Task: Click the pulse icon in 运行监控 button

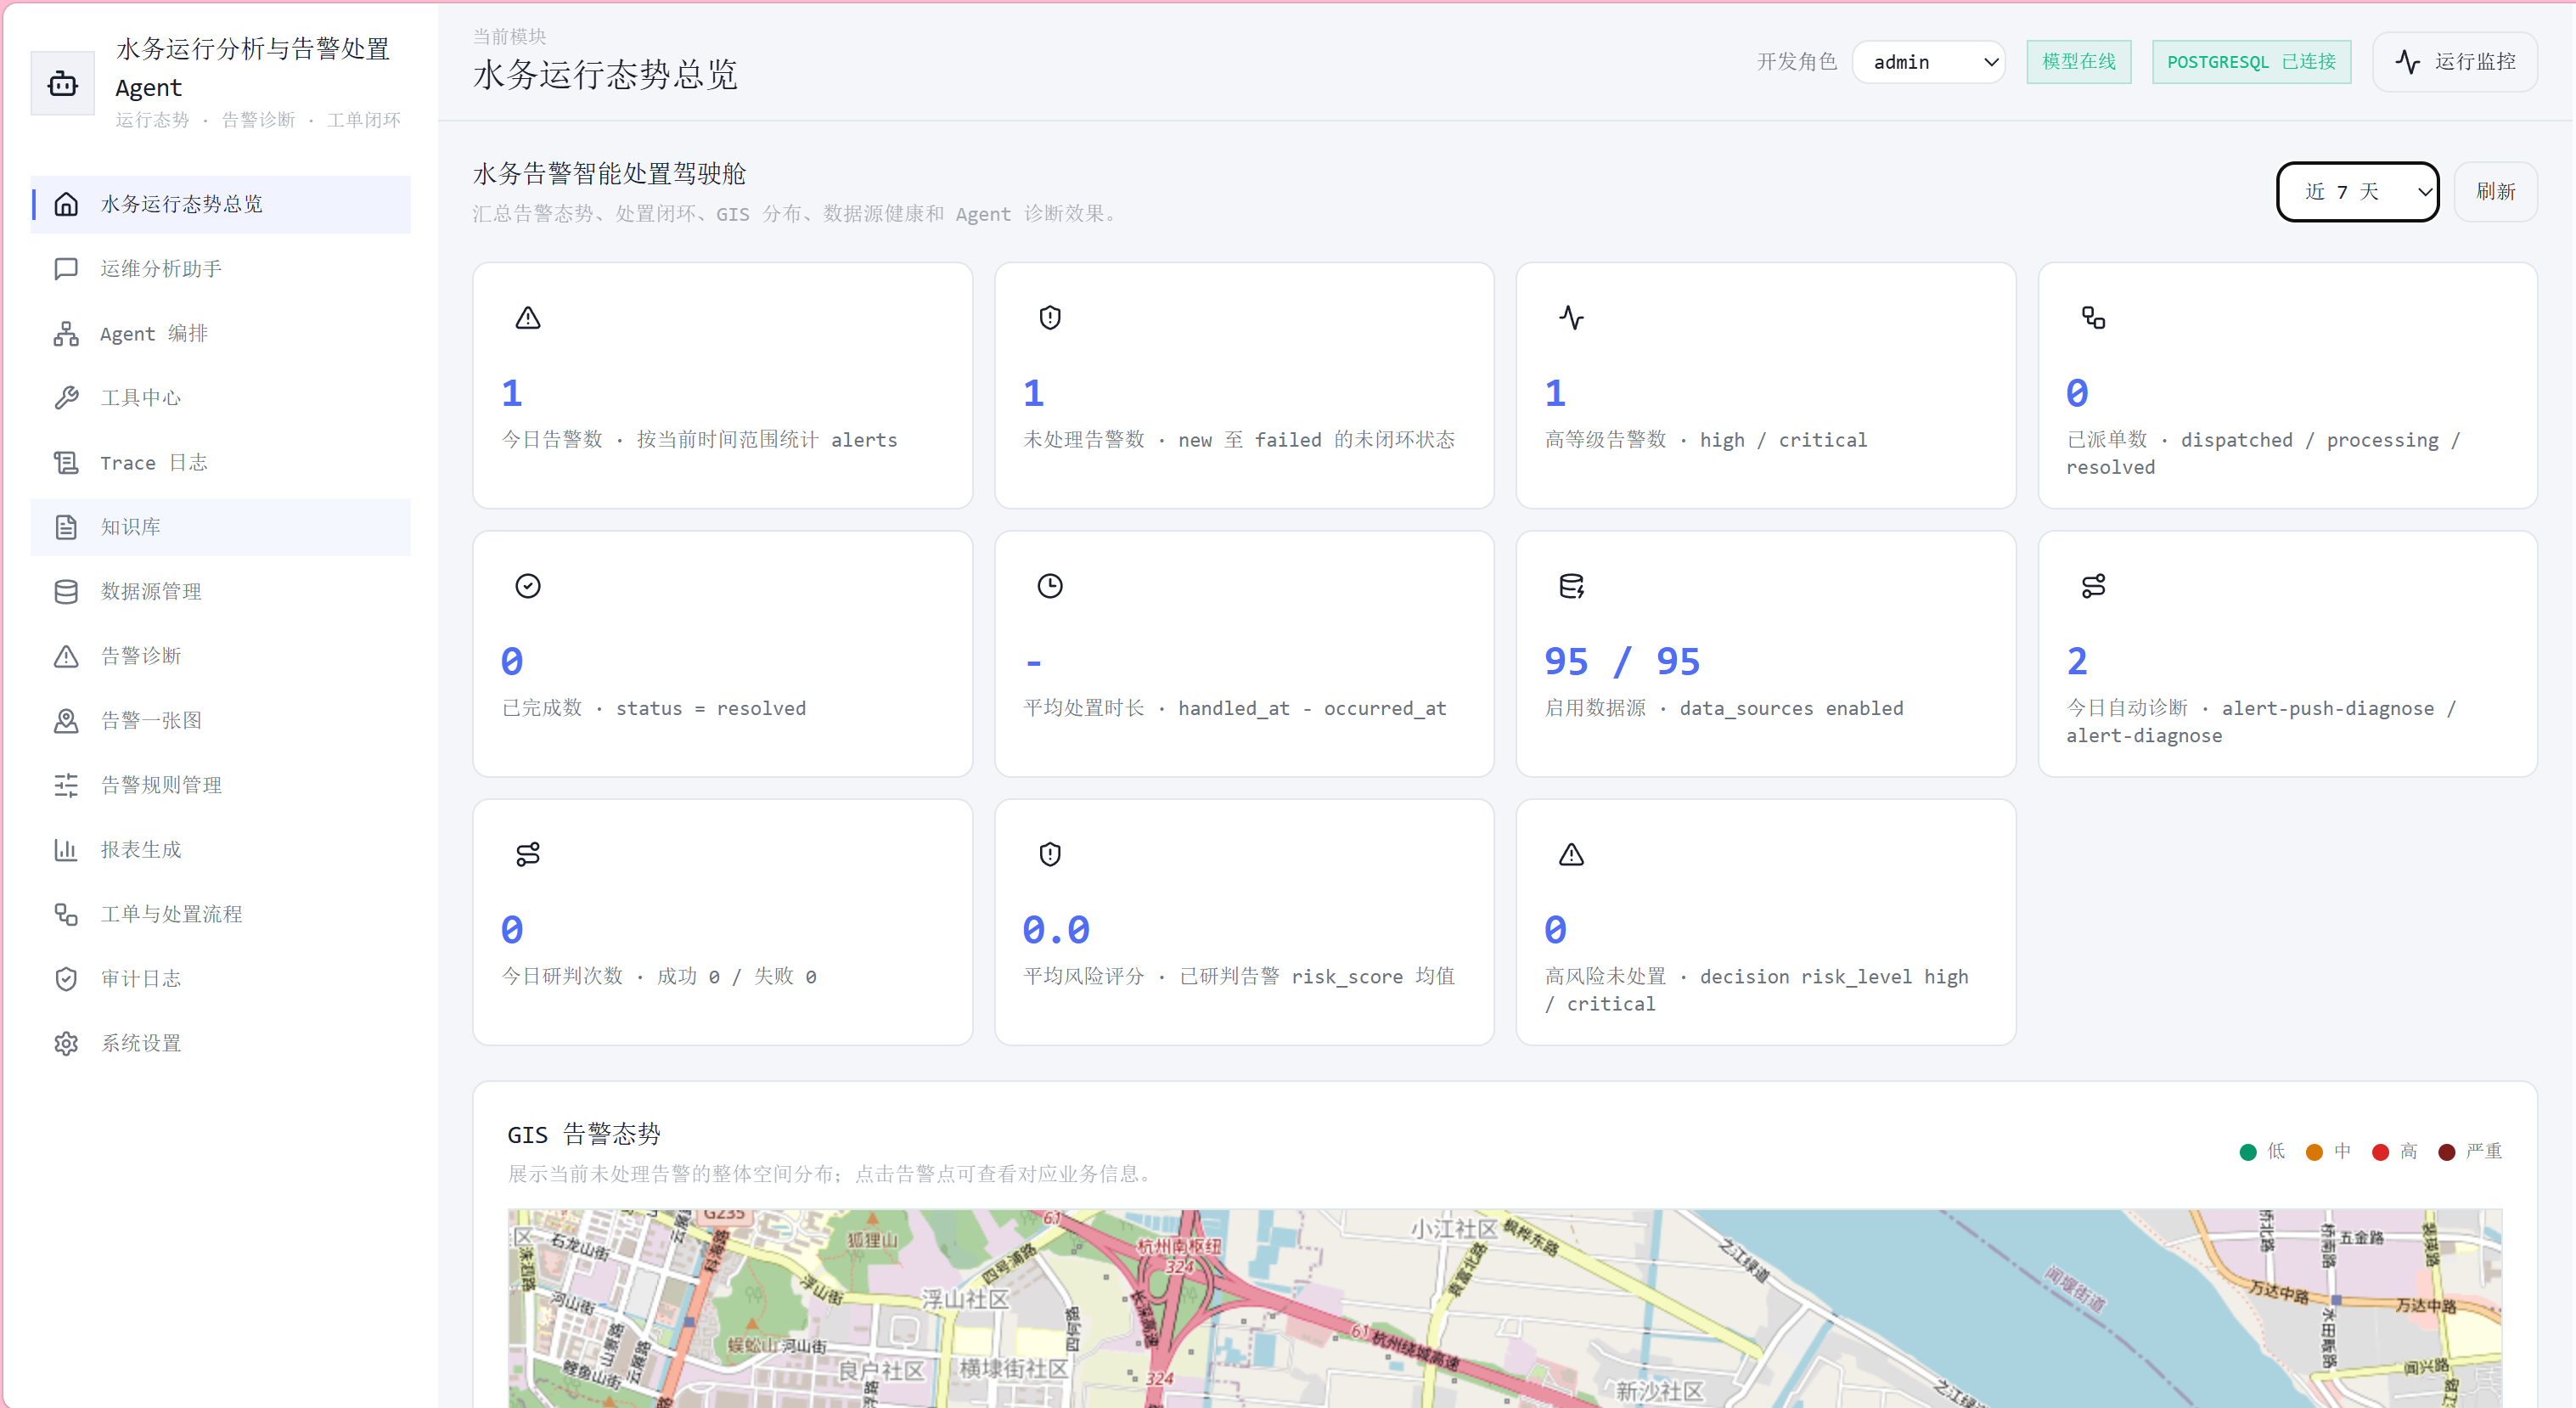Action: [x=2408, y=62]
